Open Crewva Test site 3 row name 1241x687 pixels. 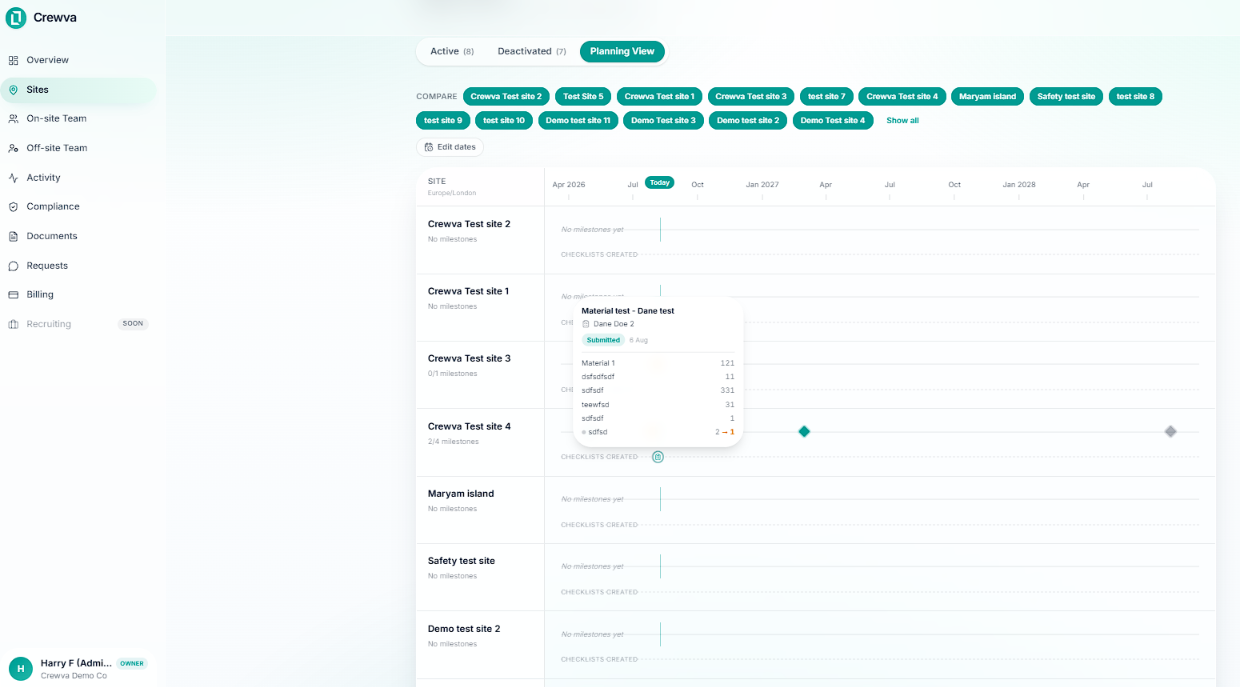(469, 358)
